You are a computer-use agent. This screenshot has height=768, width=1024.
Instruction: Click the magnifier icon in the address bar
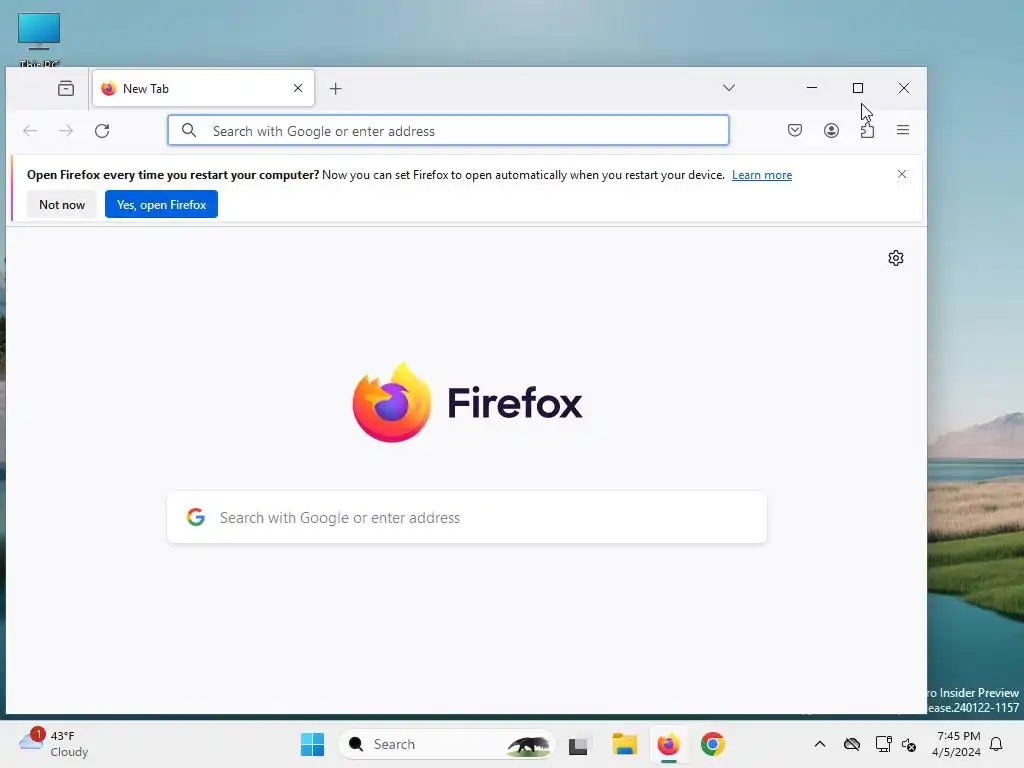(x=189, y=131)
